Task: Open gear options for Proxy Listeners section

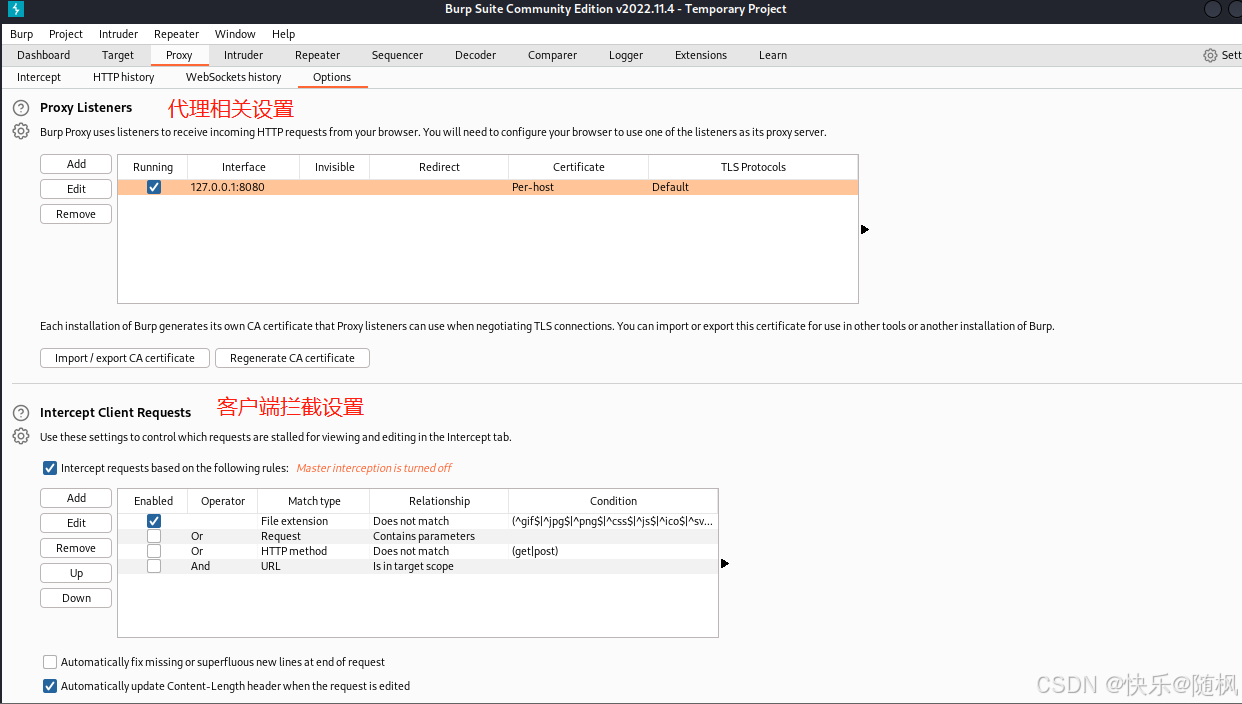Action: pos(20,131)
